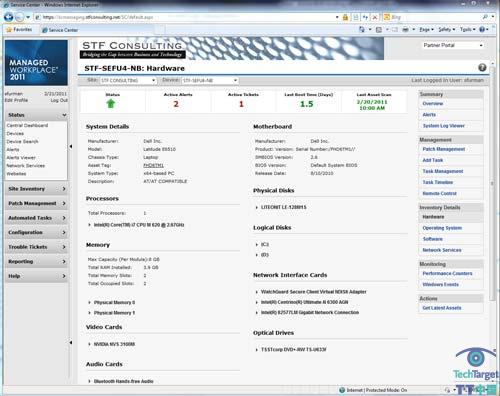Click the browser Forward arrow button
Image resolution: width=500 pixels, height=396 pixels.
tap(20, 17)
